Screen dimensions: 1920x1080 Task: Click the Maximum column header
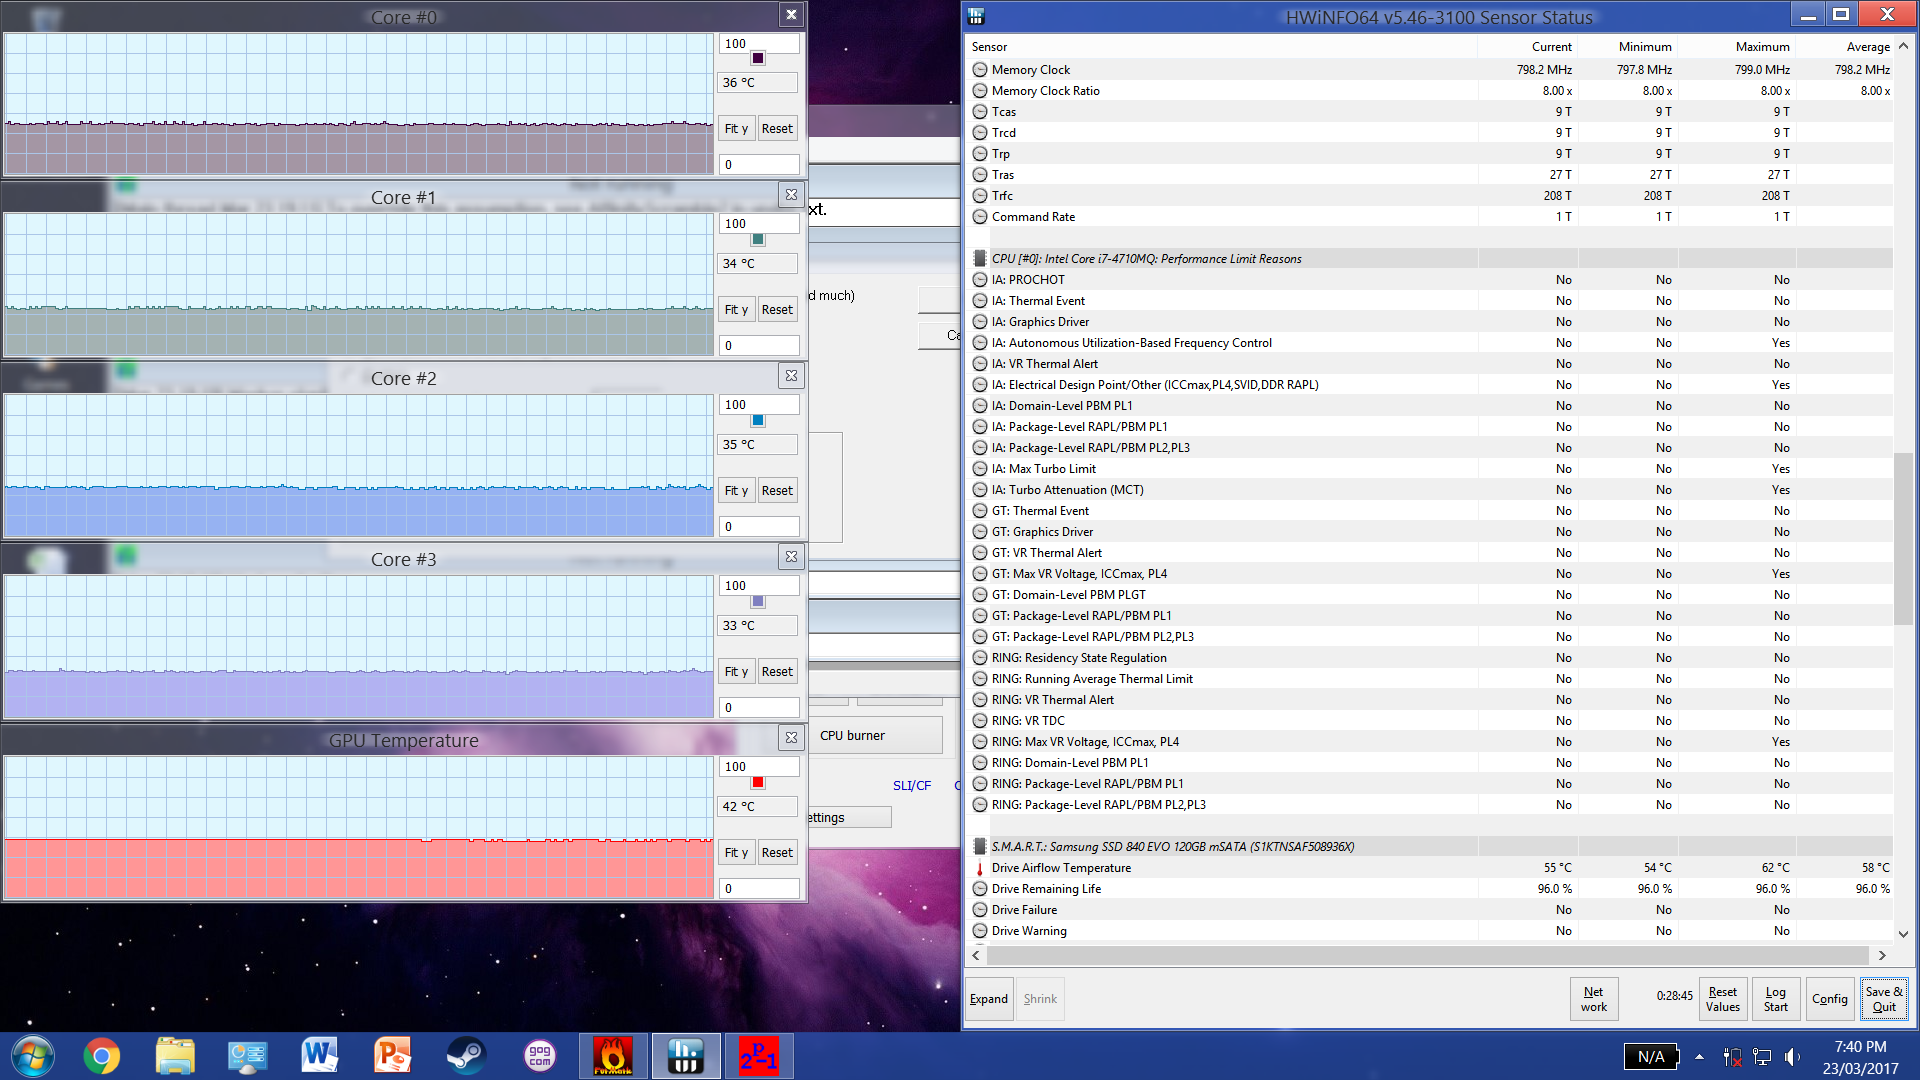(1761, 47)
